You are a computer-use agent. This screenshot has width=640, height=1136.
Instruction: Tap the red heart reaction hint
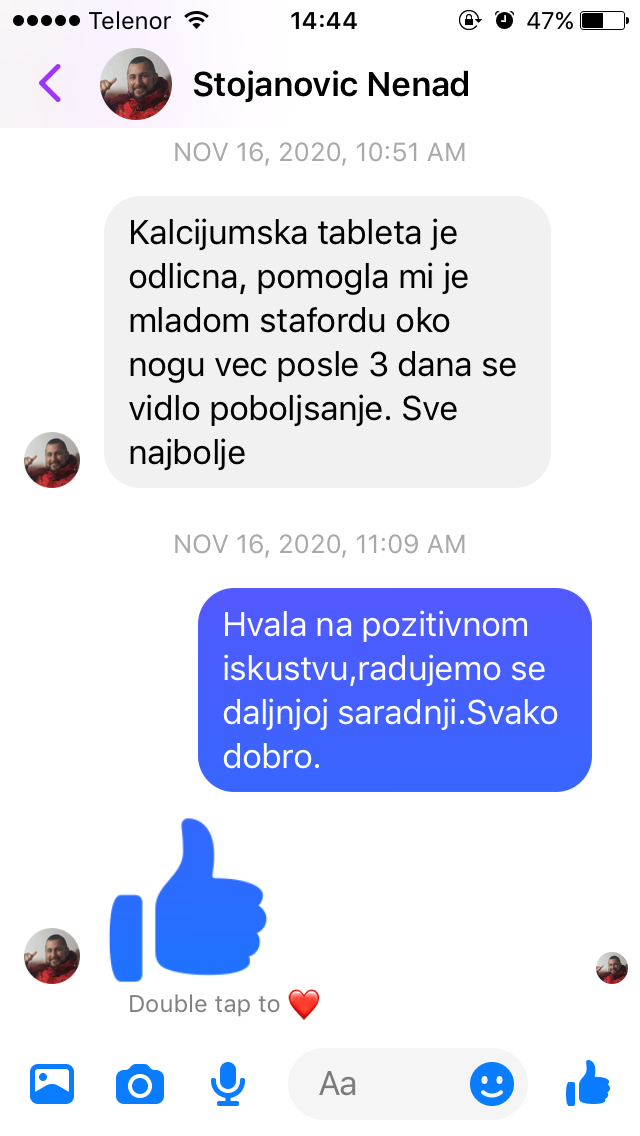point(304,1005)
